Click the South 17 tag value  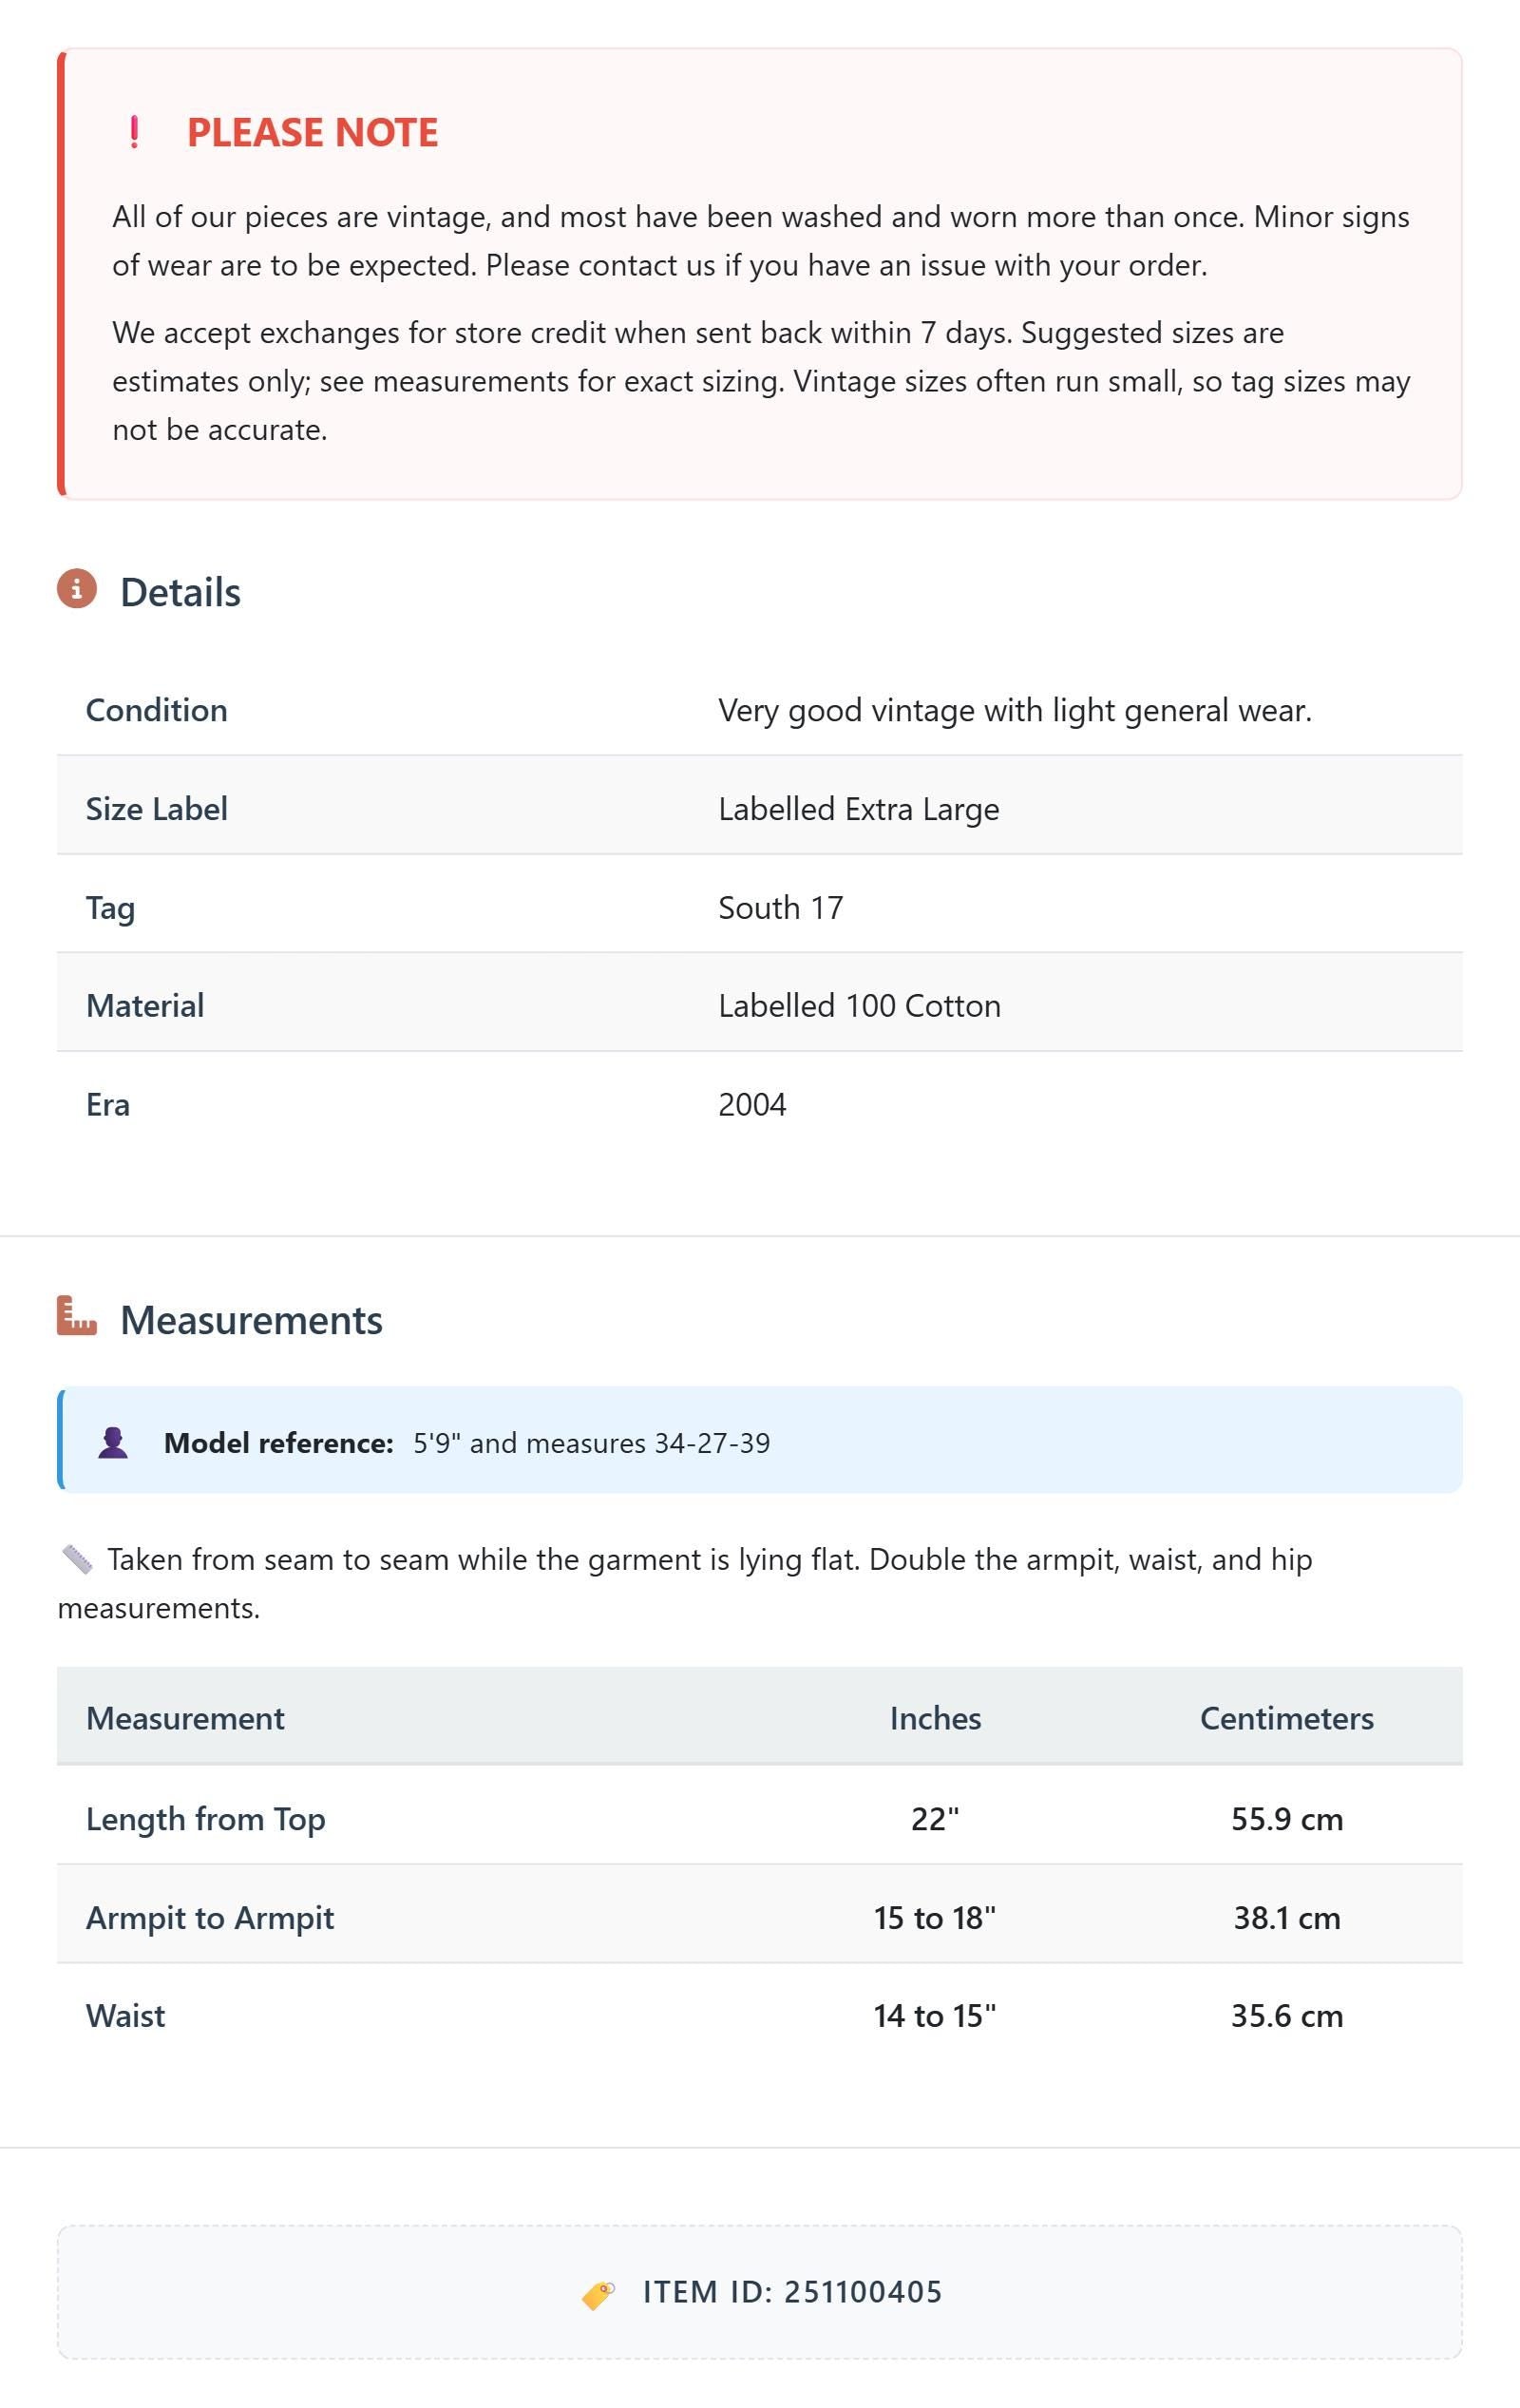click(x=781, y=908)
